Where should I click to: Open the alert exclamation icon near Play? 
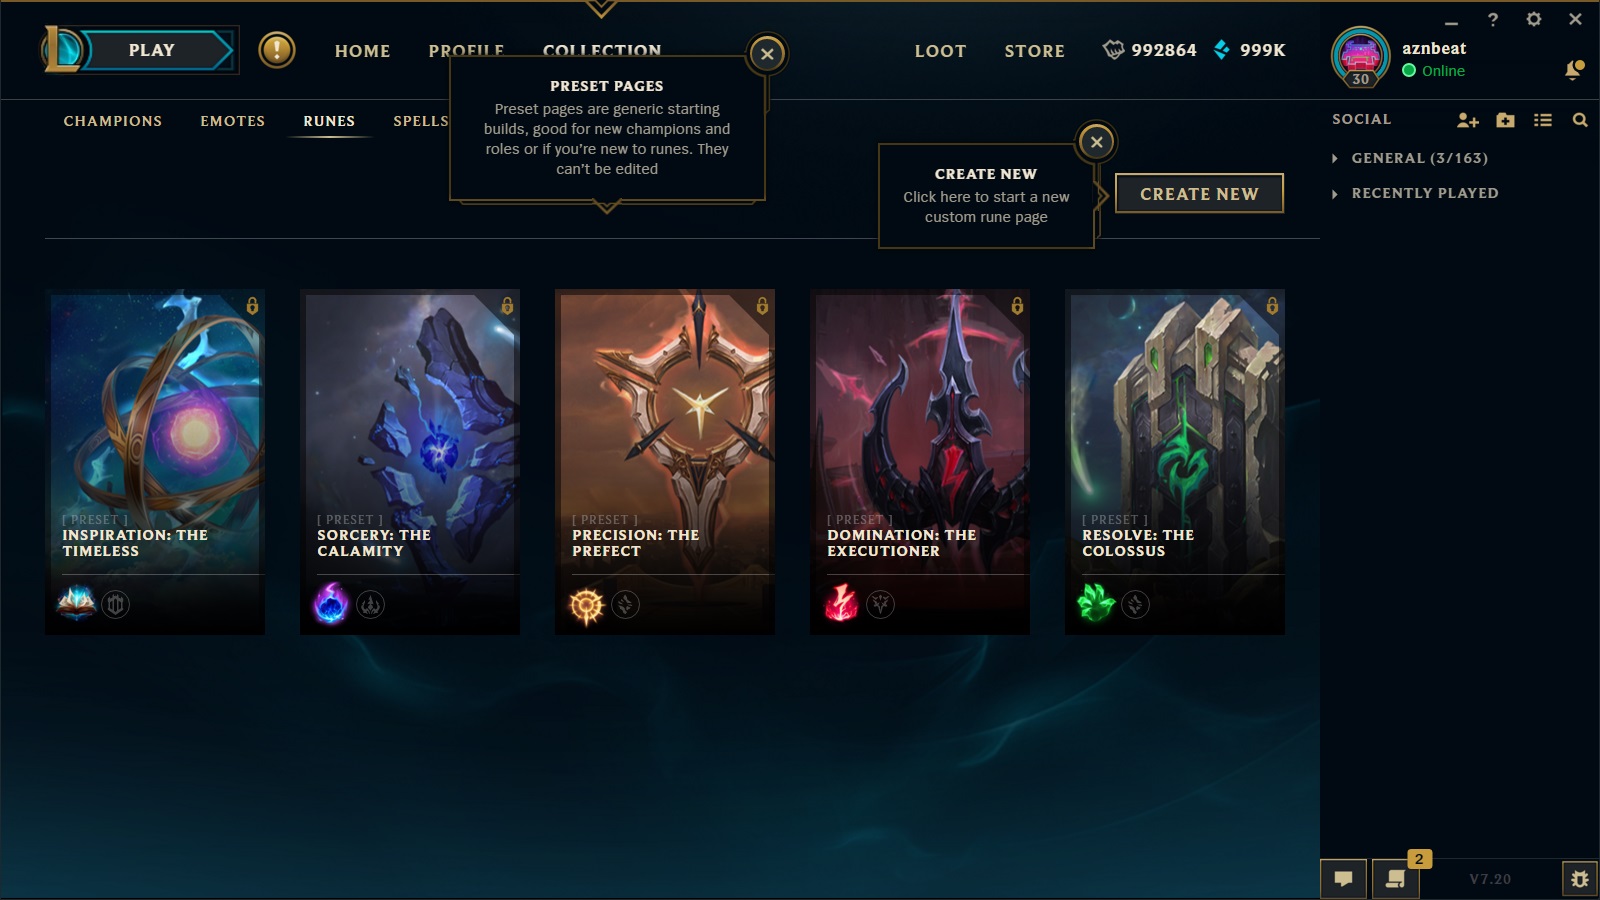pos(277,50)
